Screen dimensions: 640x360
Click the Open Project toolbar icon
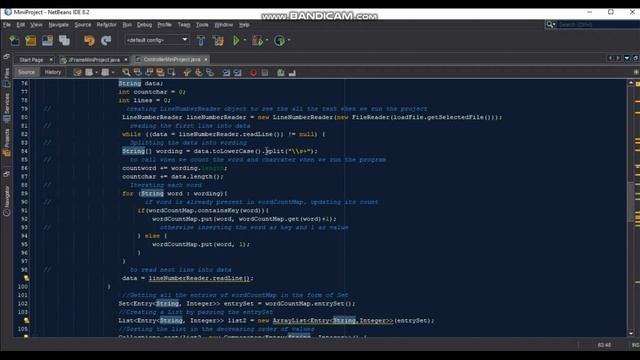[x=47, y=40]
